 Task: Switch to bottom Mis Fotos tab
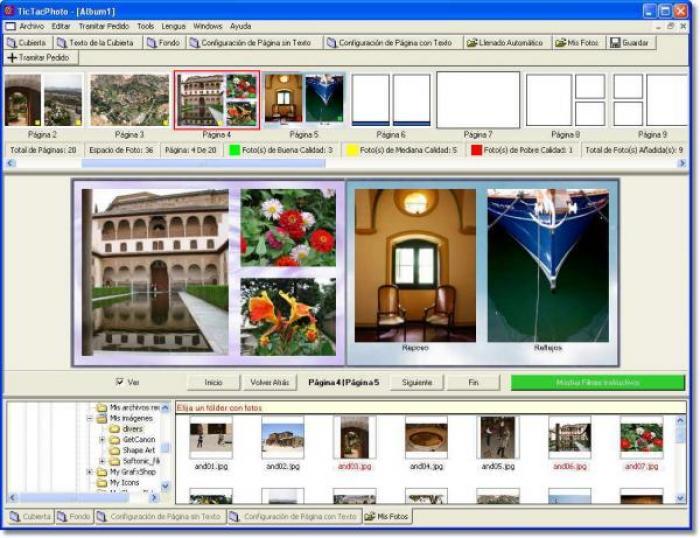pyautogui.click(x=387, y=517)
